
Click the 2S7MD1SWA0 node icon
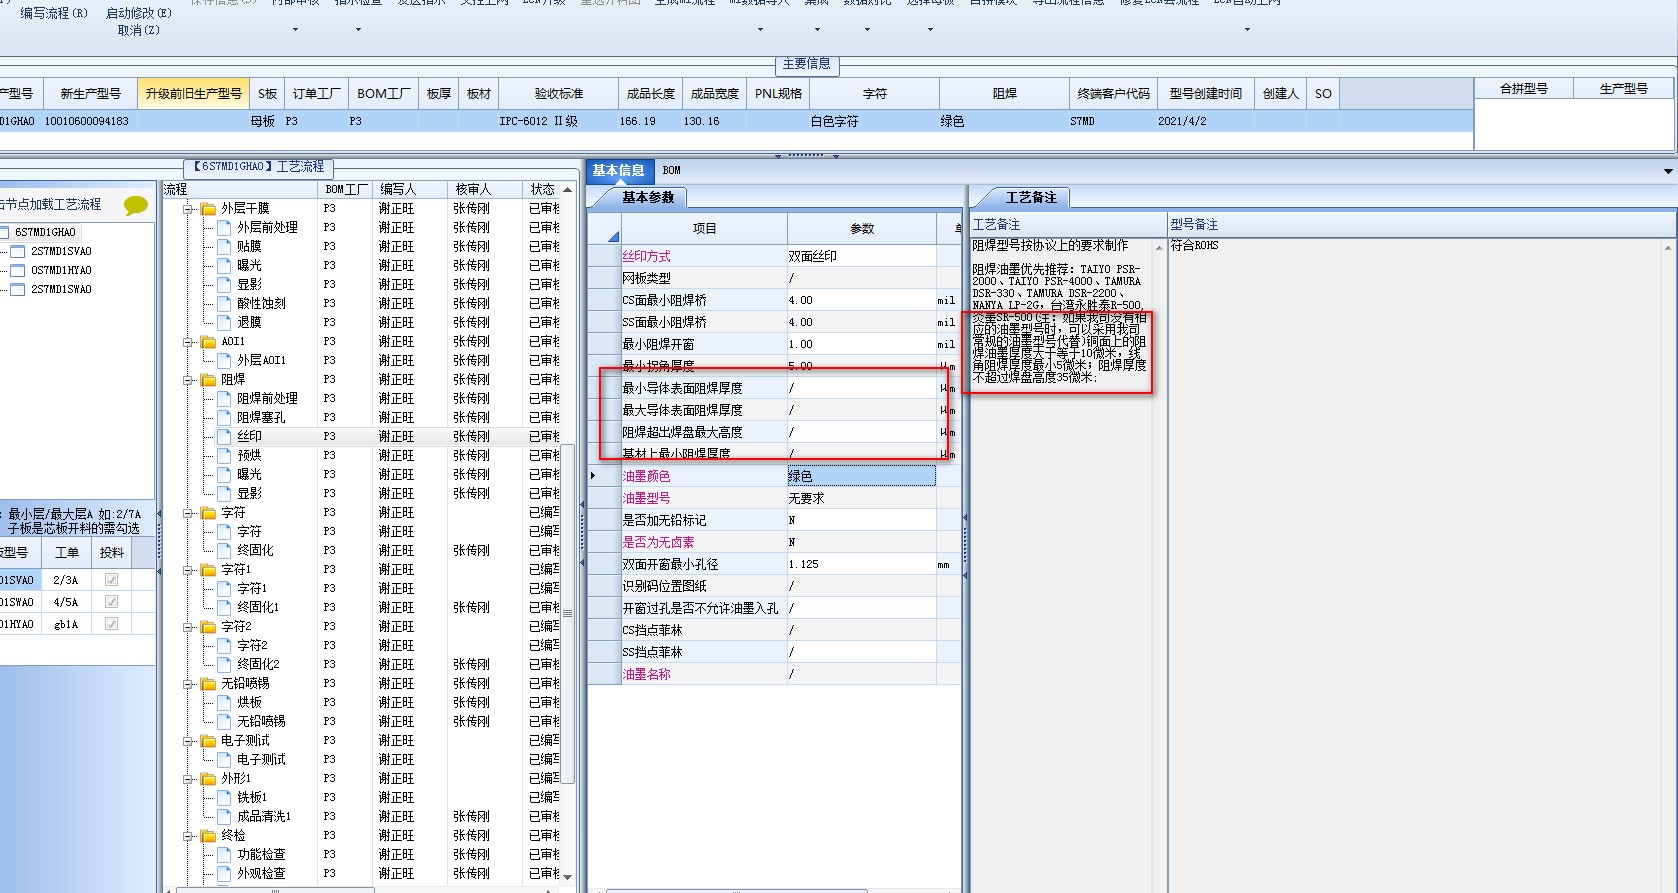point(16,289)
